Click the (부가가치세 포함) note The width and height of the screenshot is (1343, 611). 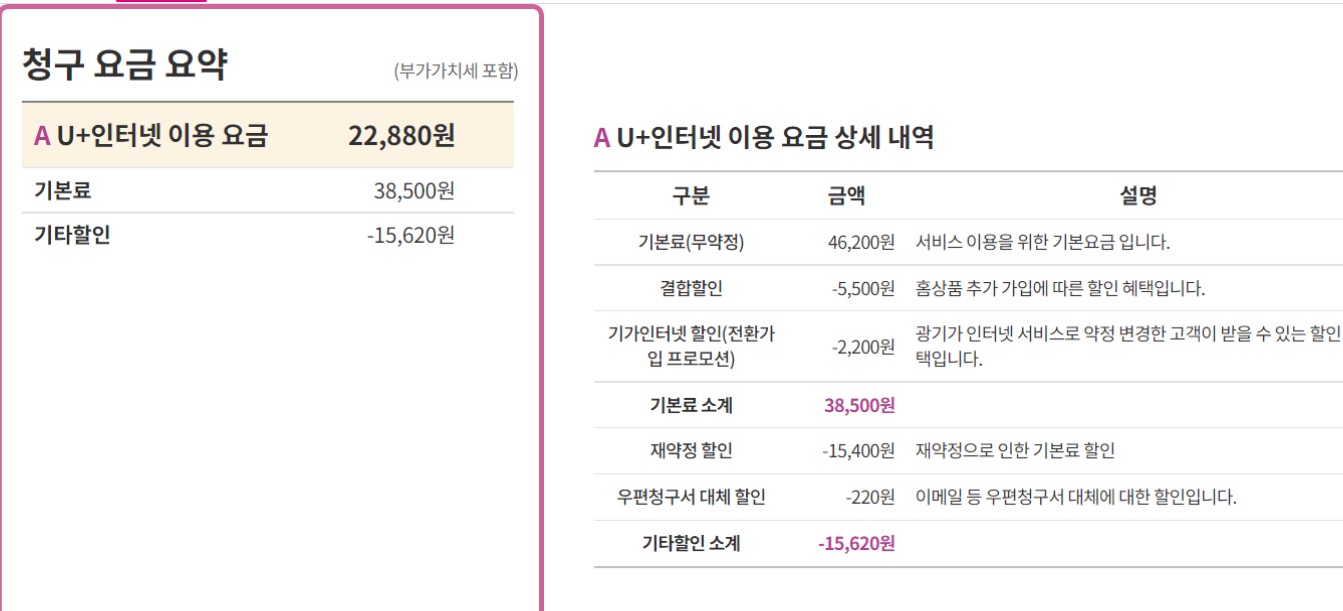[x=455, y=71]
